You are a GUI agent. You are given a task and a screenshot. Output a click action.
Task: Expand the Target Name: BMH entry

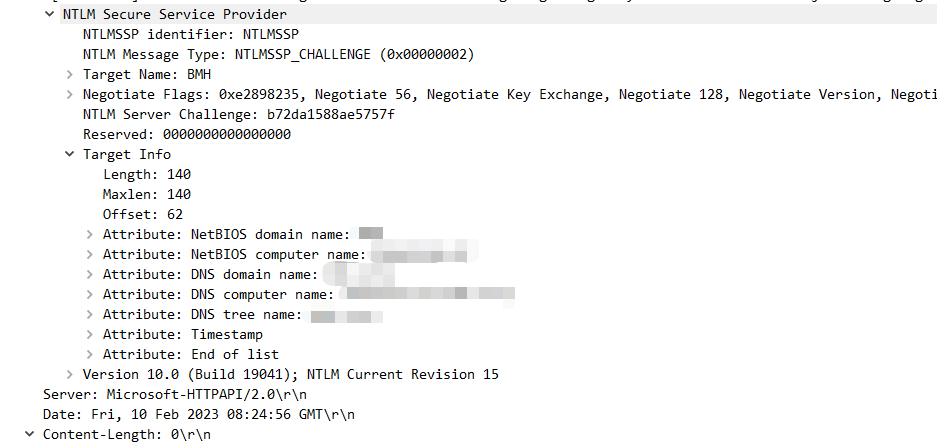click(70, 75)
